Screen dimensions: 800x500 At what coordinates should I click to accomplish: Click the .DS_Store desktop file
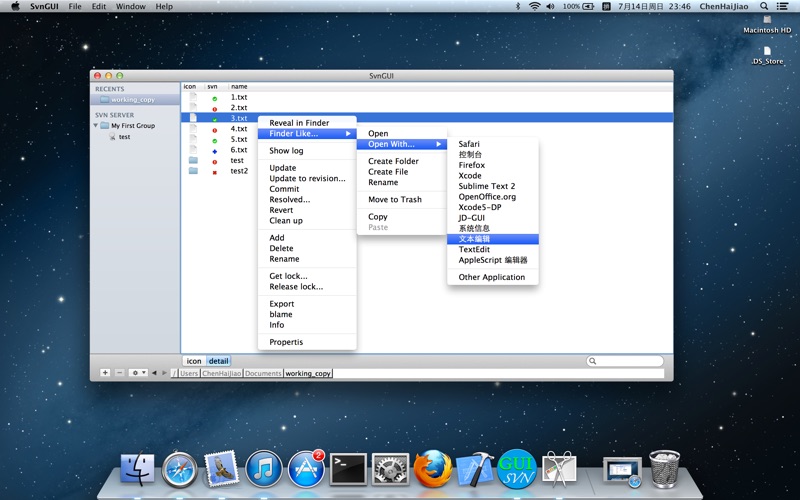(x=767, y=56)
